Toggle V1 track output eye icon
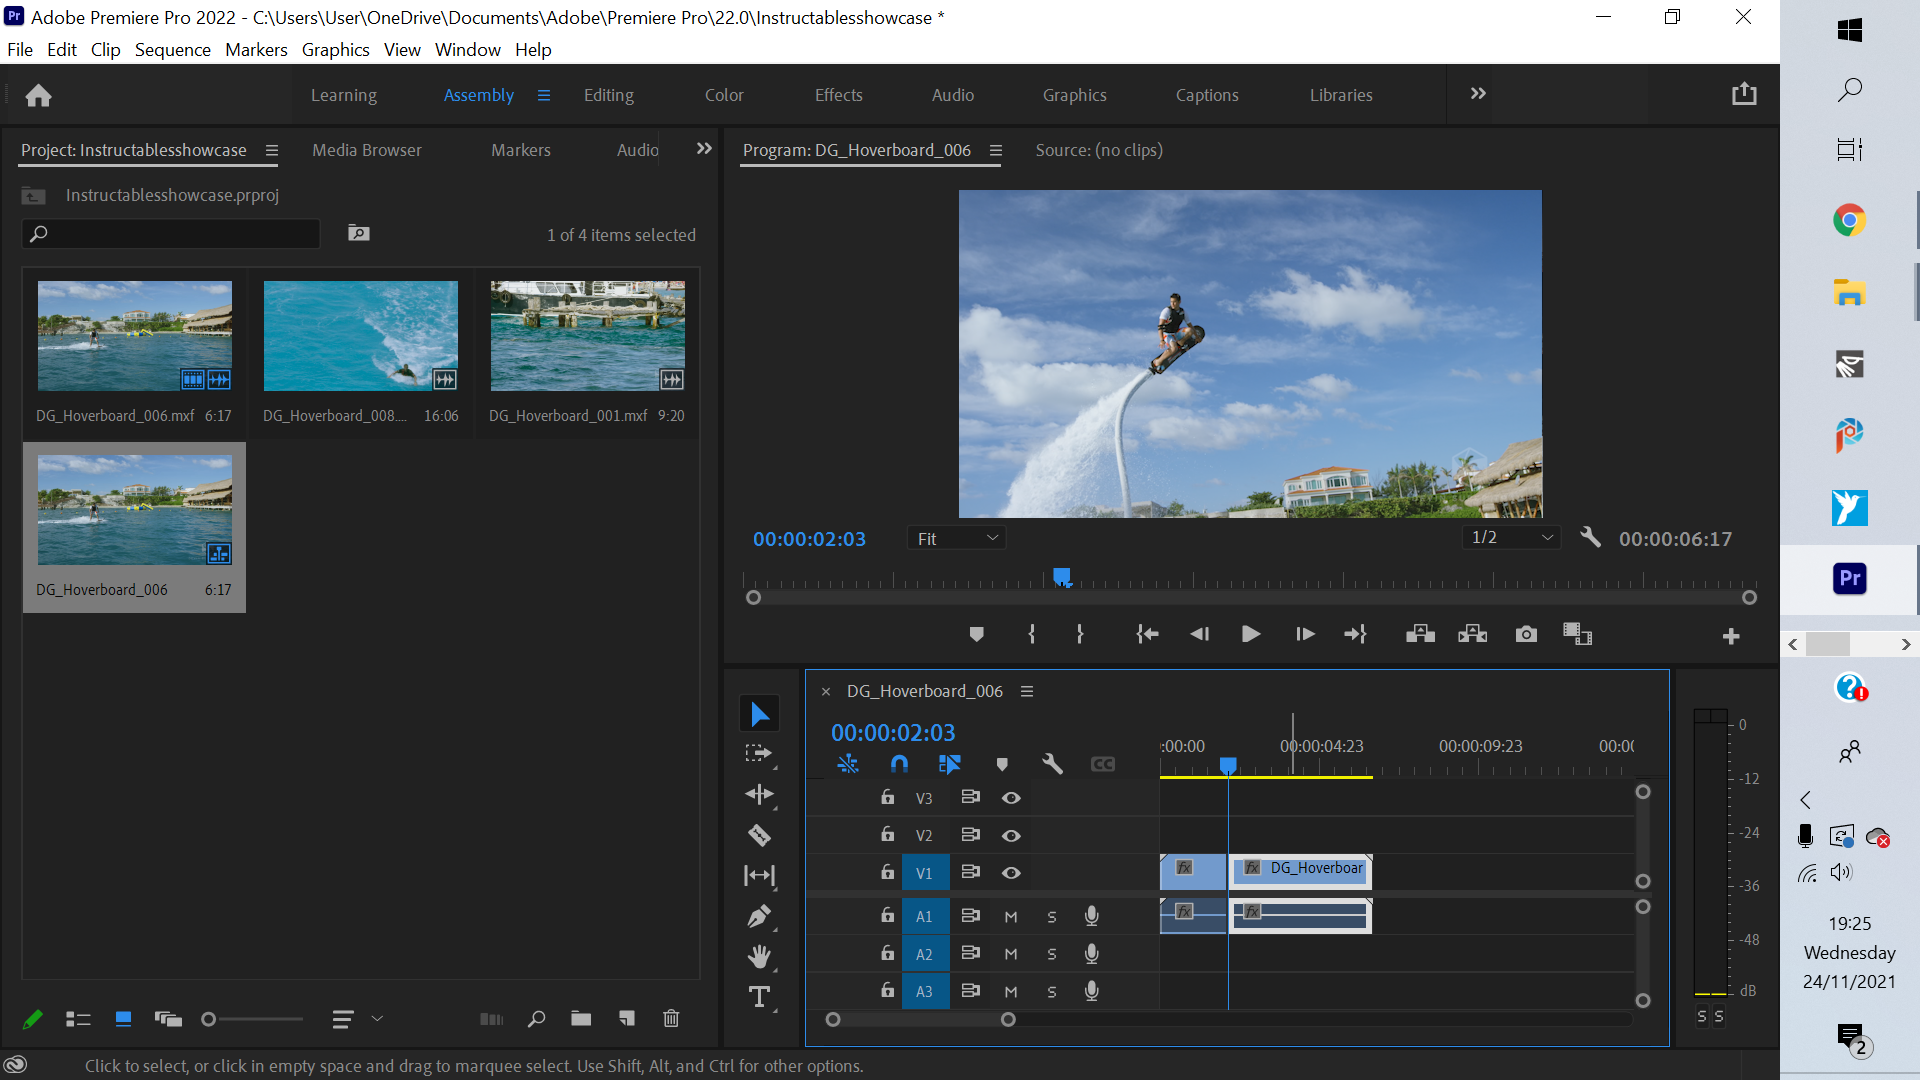 [x=1011, y=873]
